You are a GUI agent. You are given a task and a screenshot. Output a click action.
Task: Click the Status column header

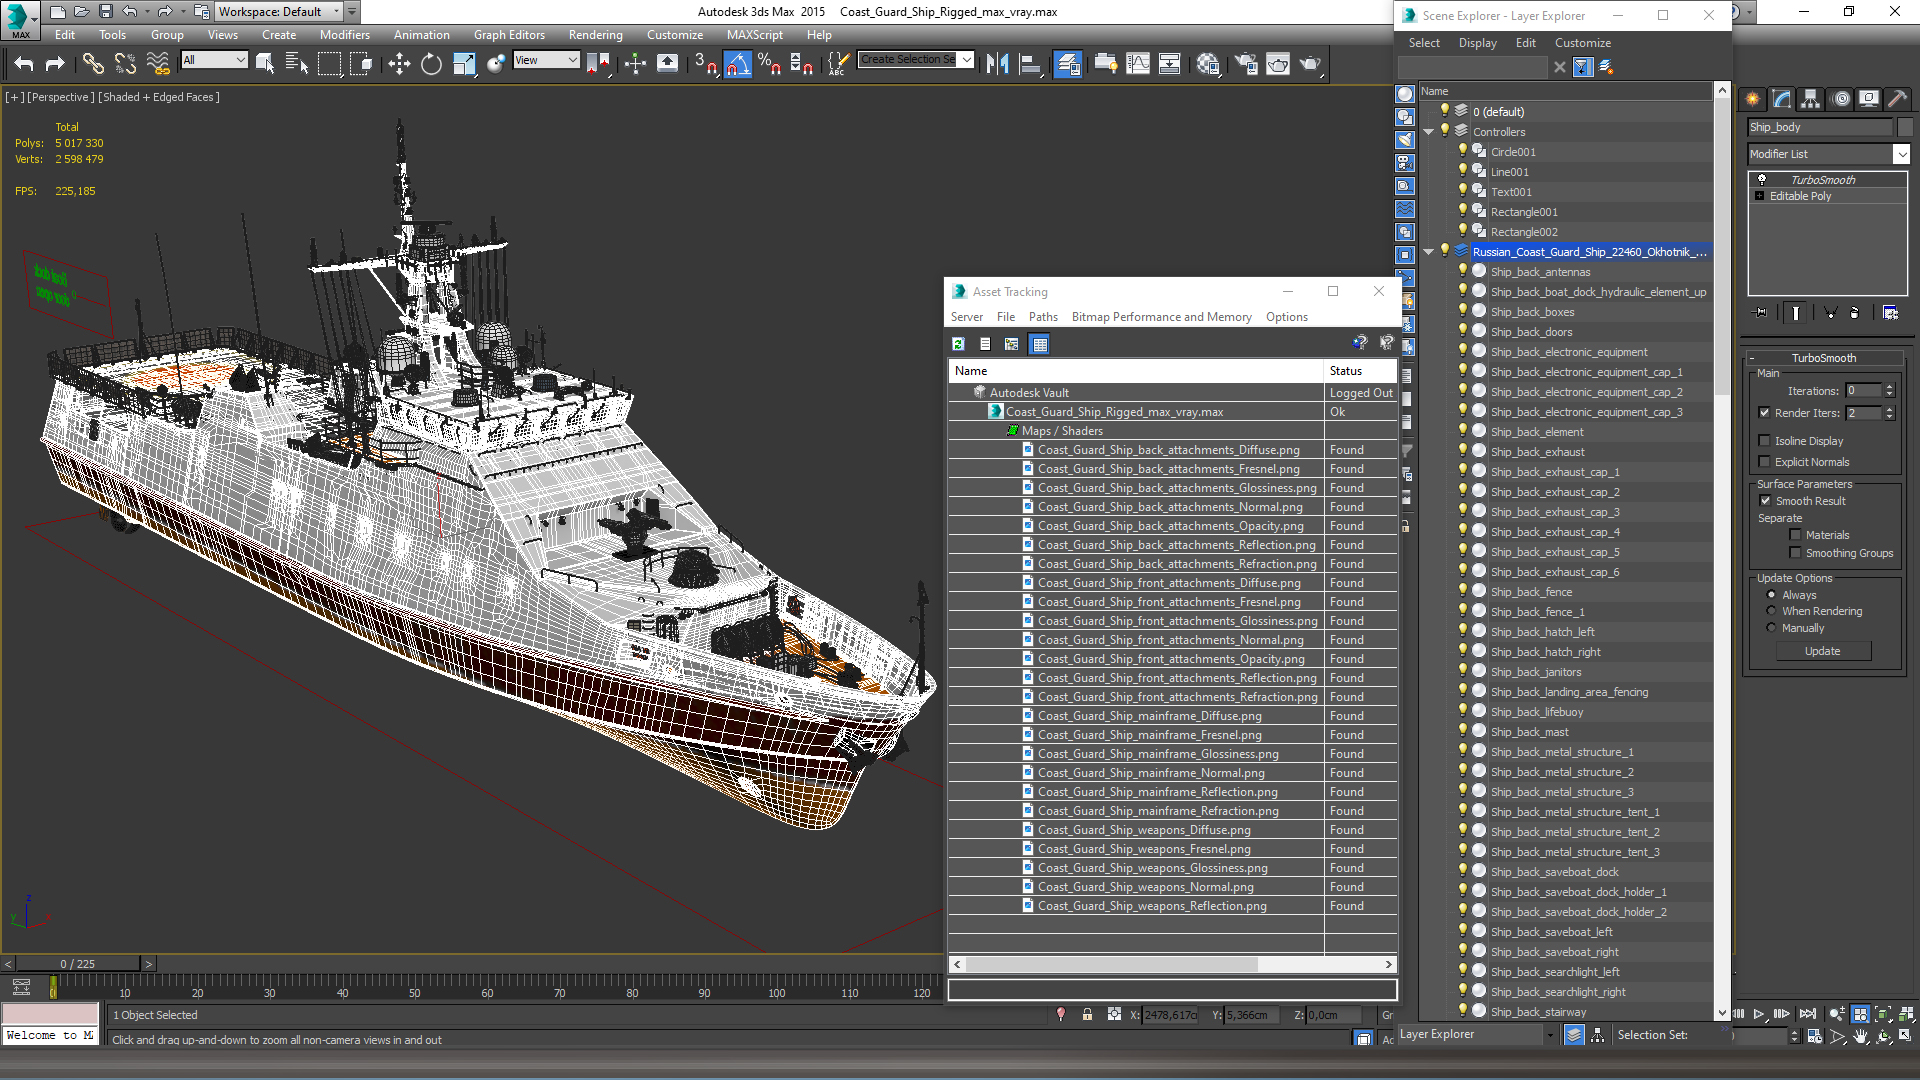click(x=1360, y=371)
